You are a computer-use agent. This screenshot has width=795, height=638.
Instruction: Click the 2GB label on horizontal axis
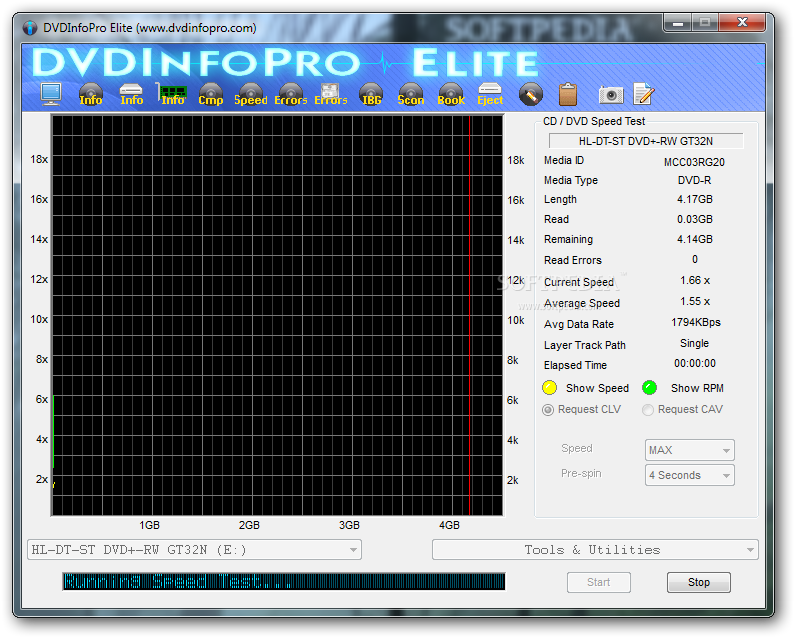point(249,525)
